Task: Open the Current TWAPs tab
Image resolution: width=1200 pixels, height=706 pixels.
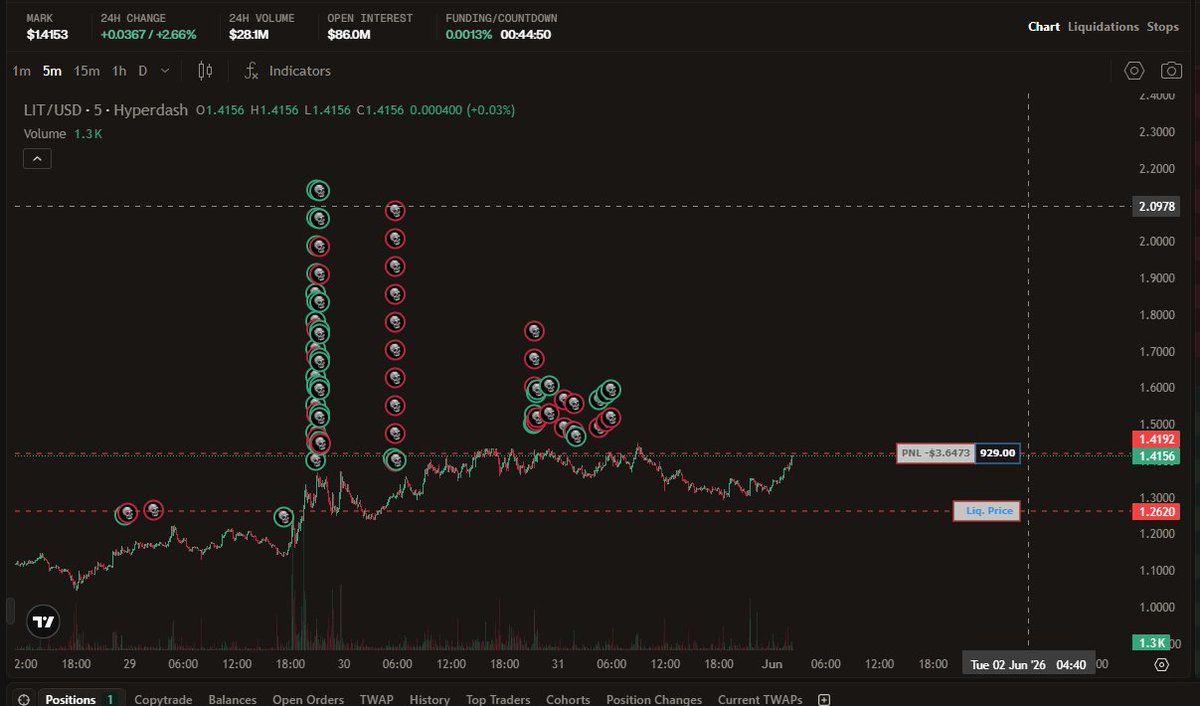Action: (760, 700)
